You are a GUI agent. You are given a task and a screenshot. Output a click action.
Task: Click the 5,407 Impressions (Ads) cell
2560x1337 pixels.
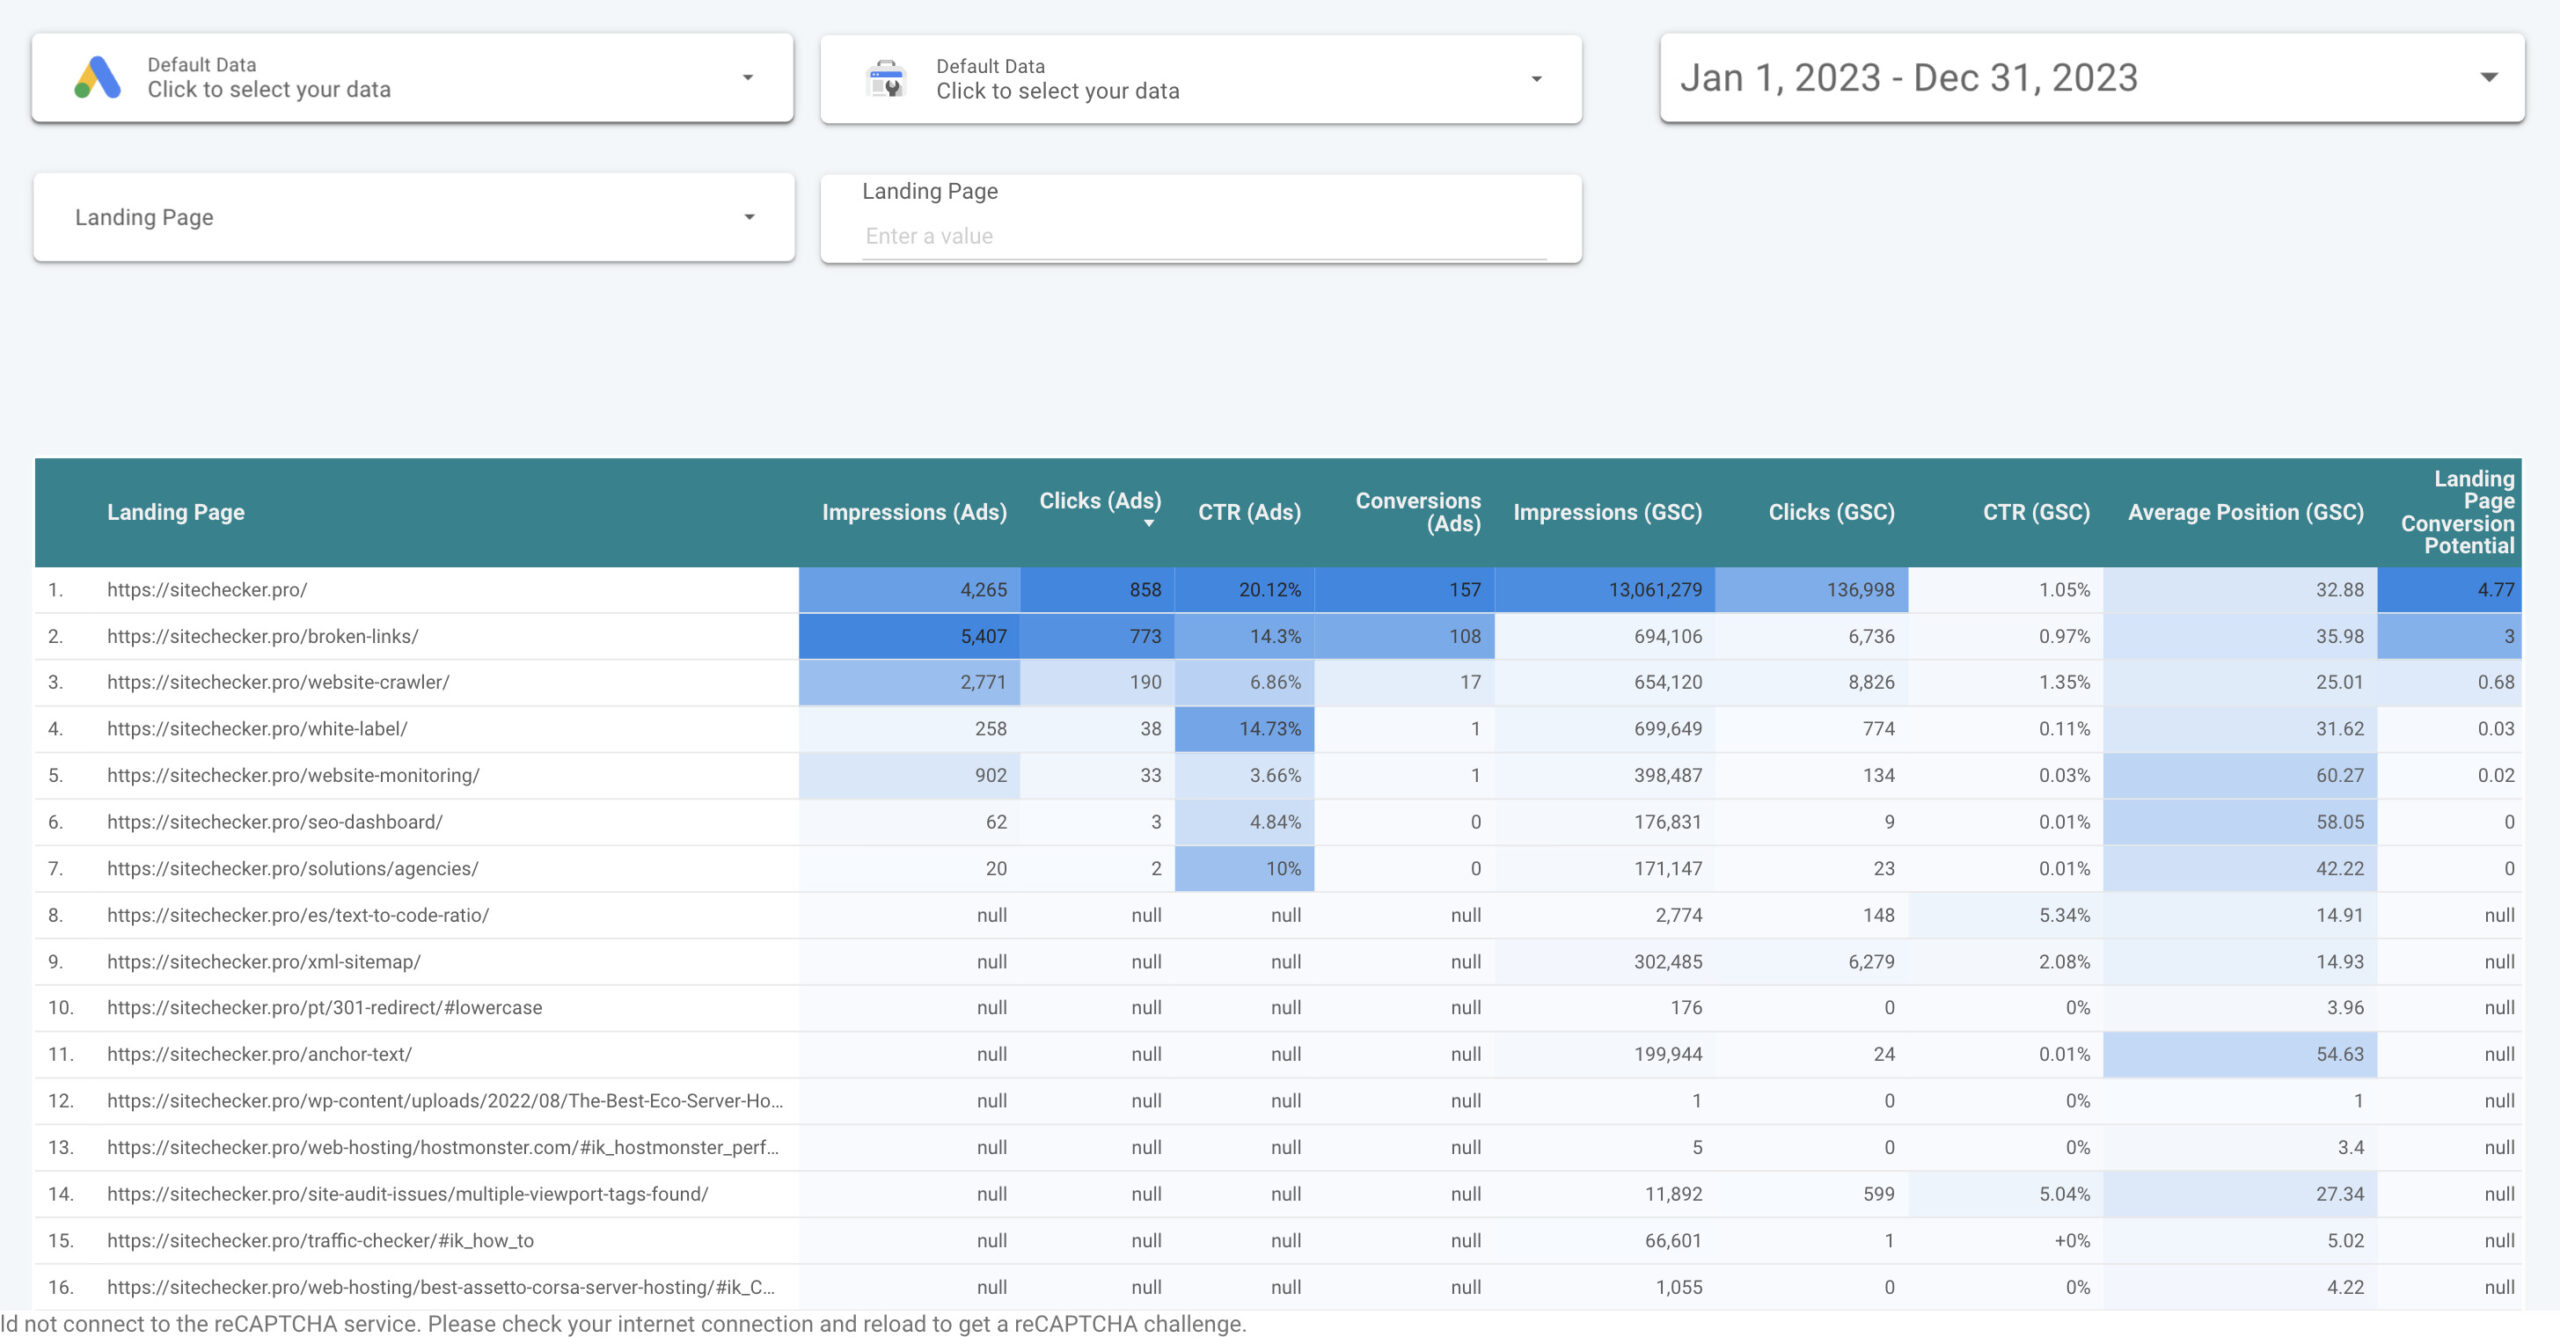pos(909,636)
